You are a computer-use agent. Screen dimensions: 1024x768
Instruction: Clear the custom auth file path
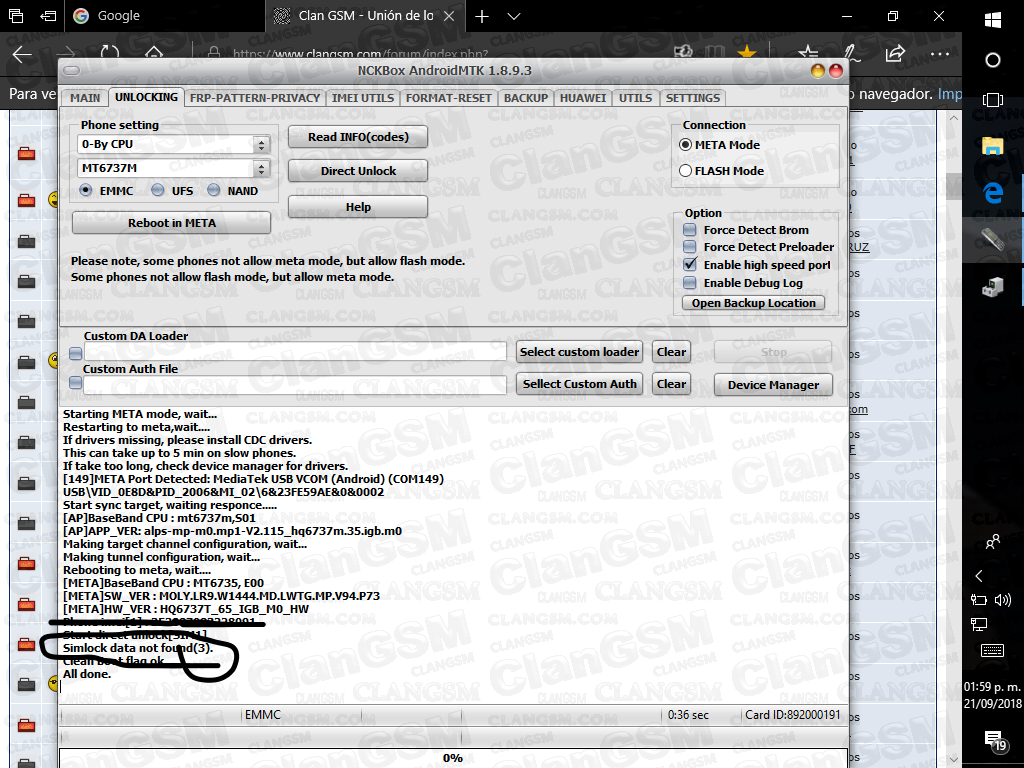pos(671,384)
